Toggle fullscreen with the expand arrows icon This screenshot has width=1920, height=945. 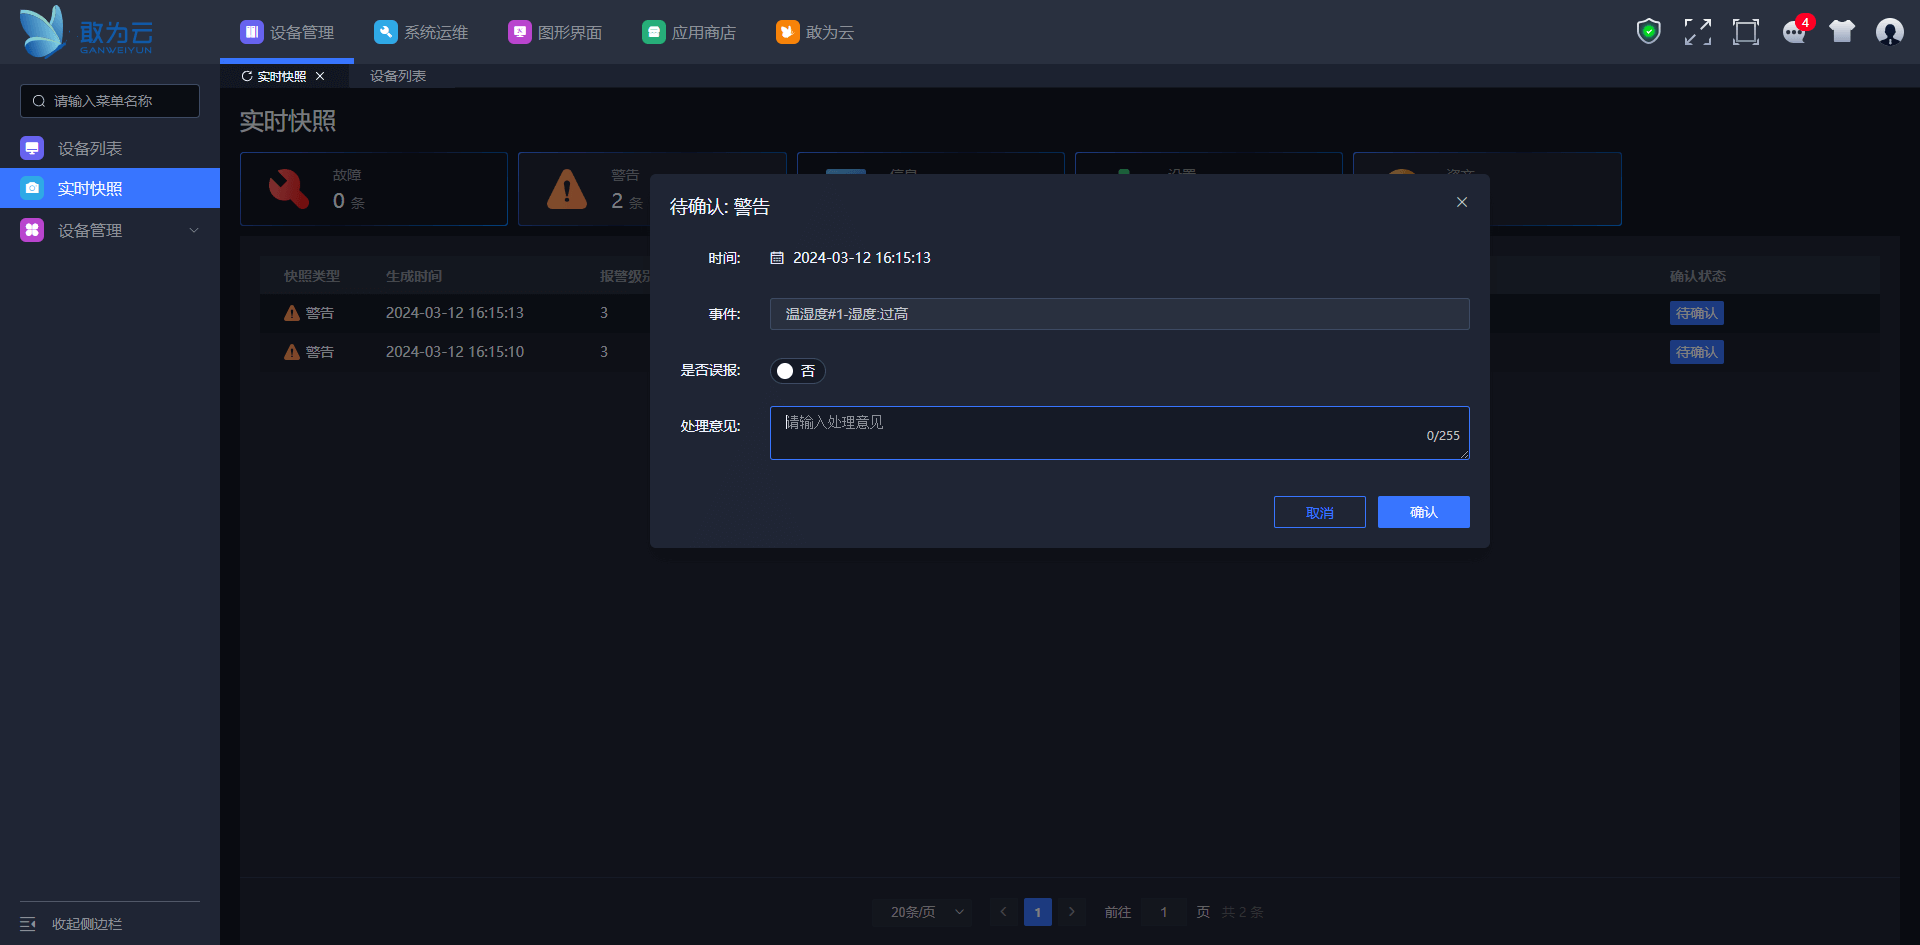tap(1697, 32)
